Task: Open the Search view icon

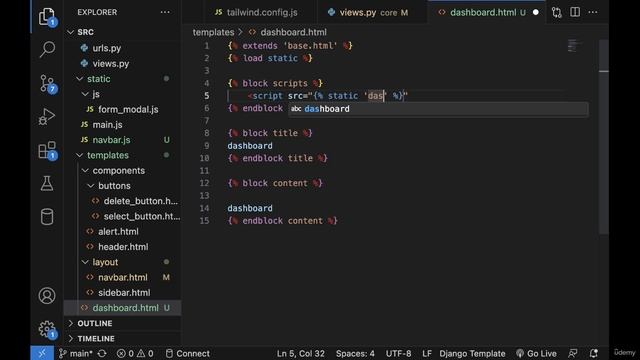Action: coord(47,49)
